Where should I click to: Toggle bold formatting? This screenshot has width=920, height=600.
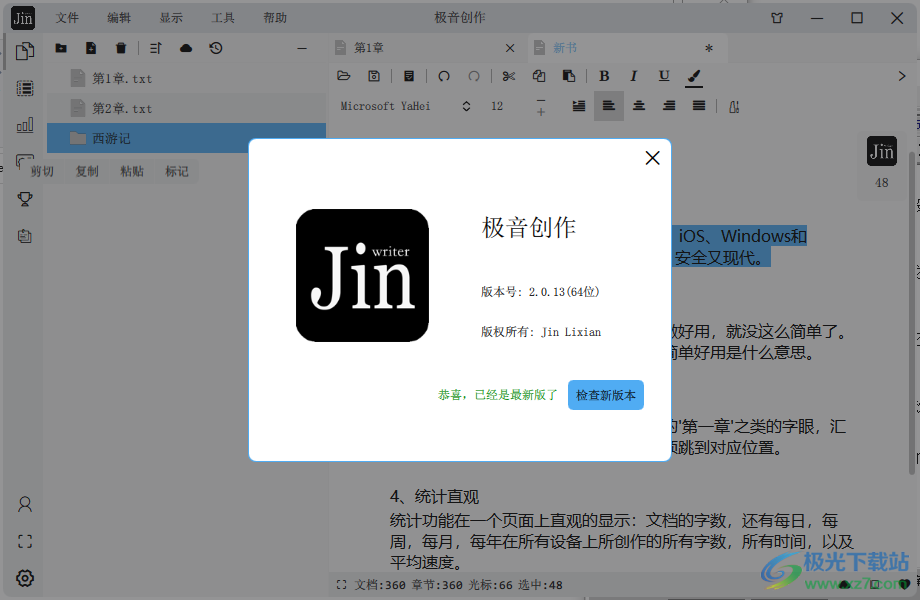[604, 76]
